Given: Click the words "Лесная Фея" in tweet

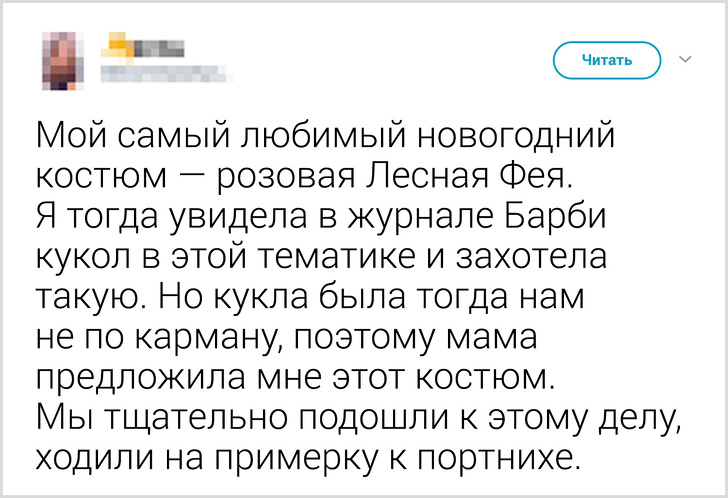Looking at the screenshot, I should pos(495,178).
